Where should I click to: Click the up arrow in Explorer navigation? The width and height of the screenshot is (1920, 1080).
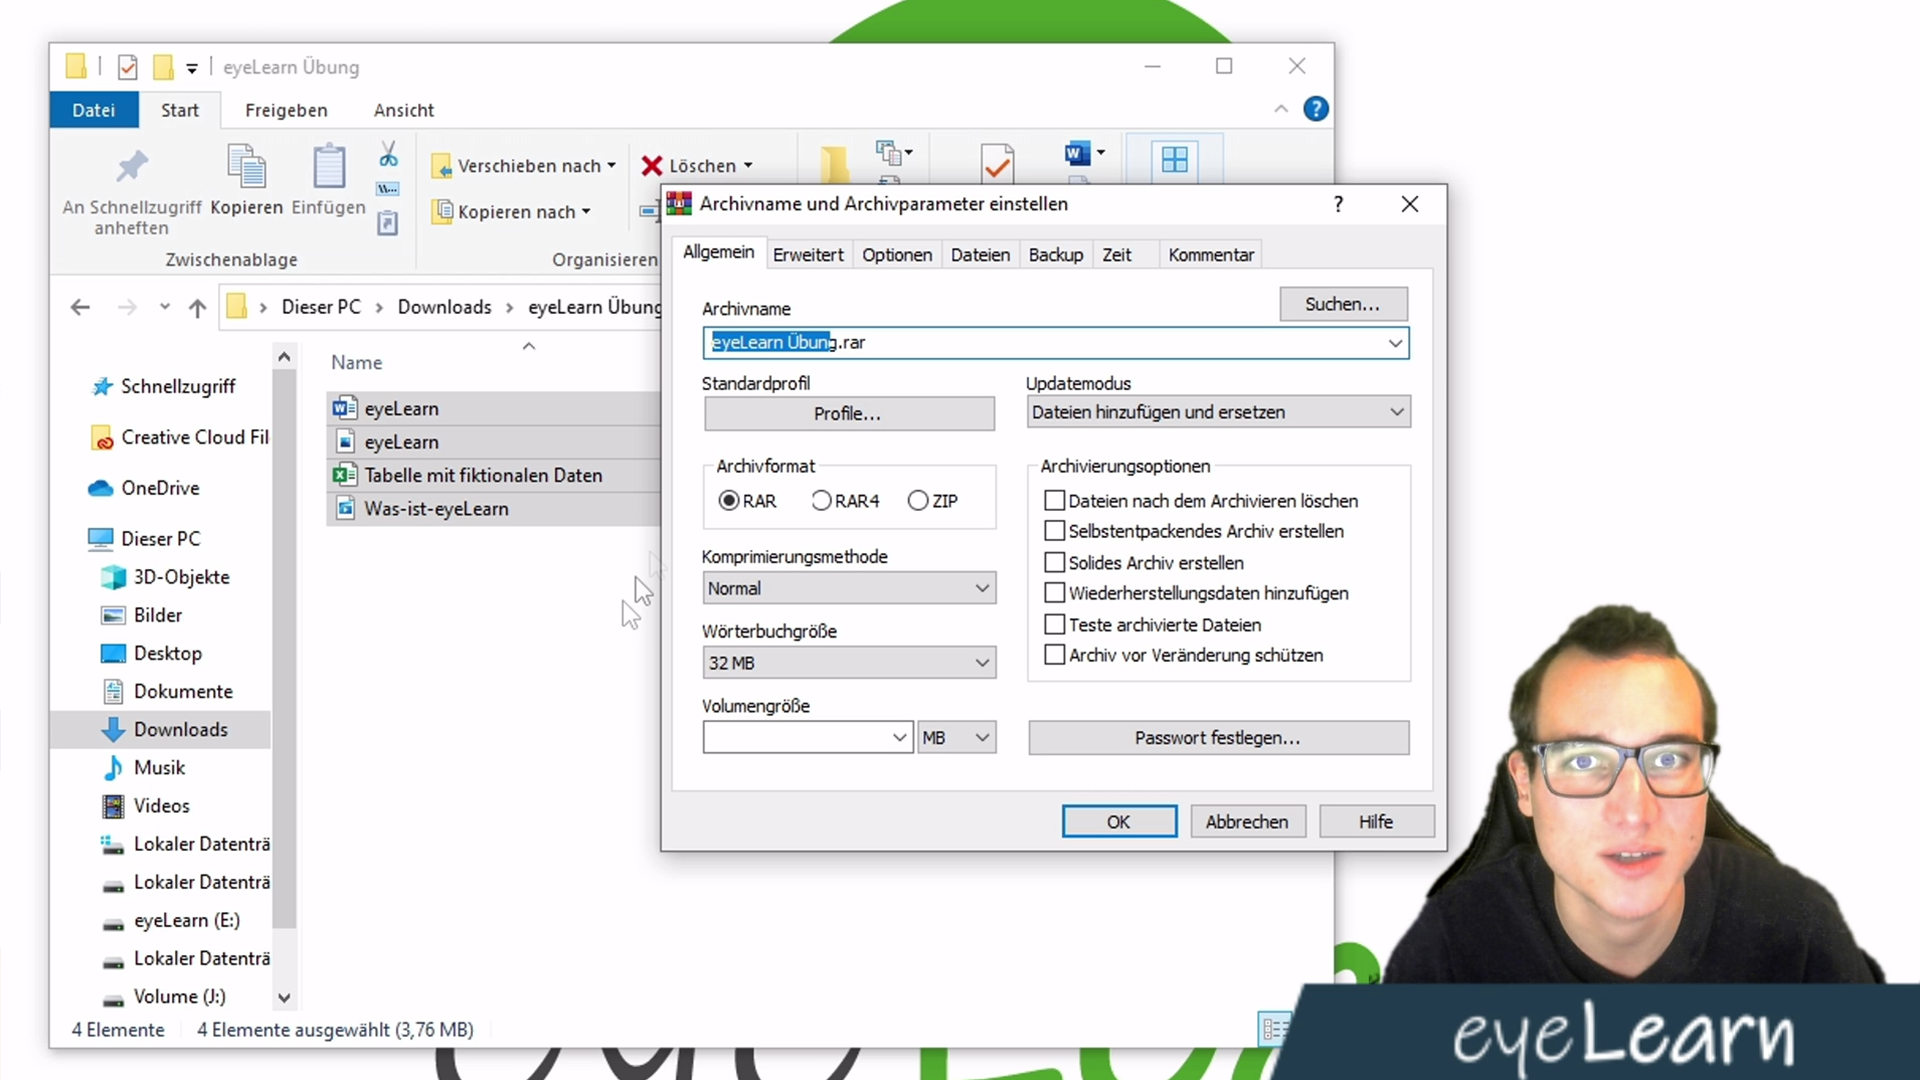[x=197, y=307]
